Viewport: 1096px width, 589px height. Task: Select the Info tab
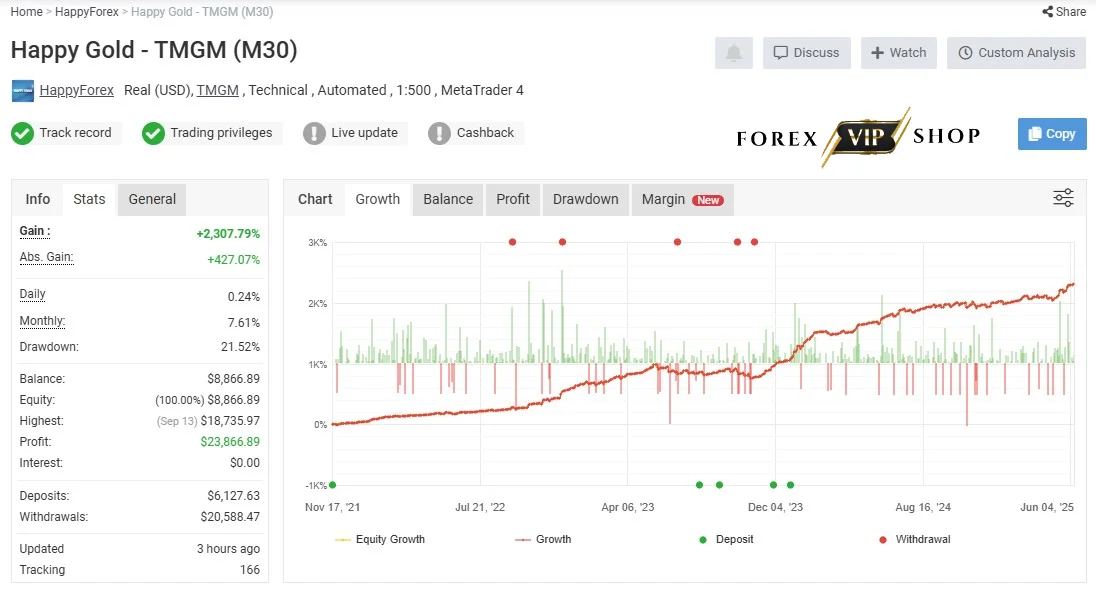point(38,199)
